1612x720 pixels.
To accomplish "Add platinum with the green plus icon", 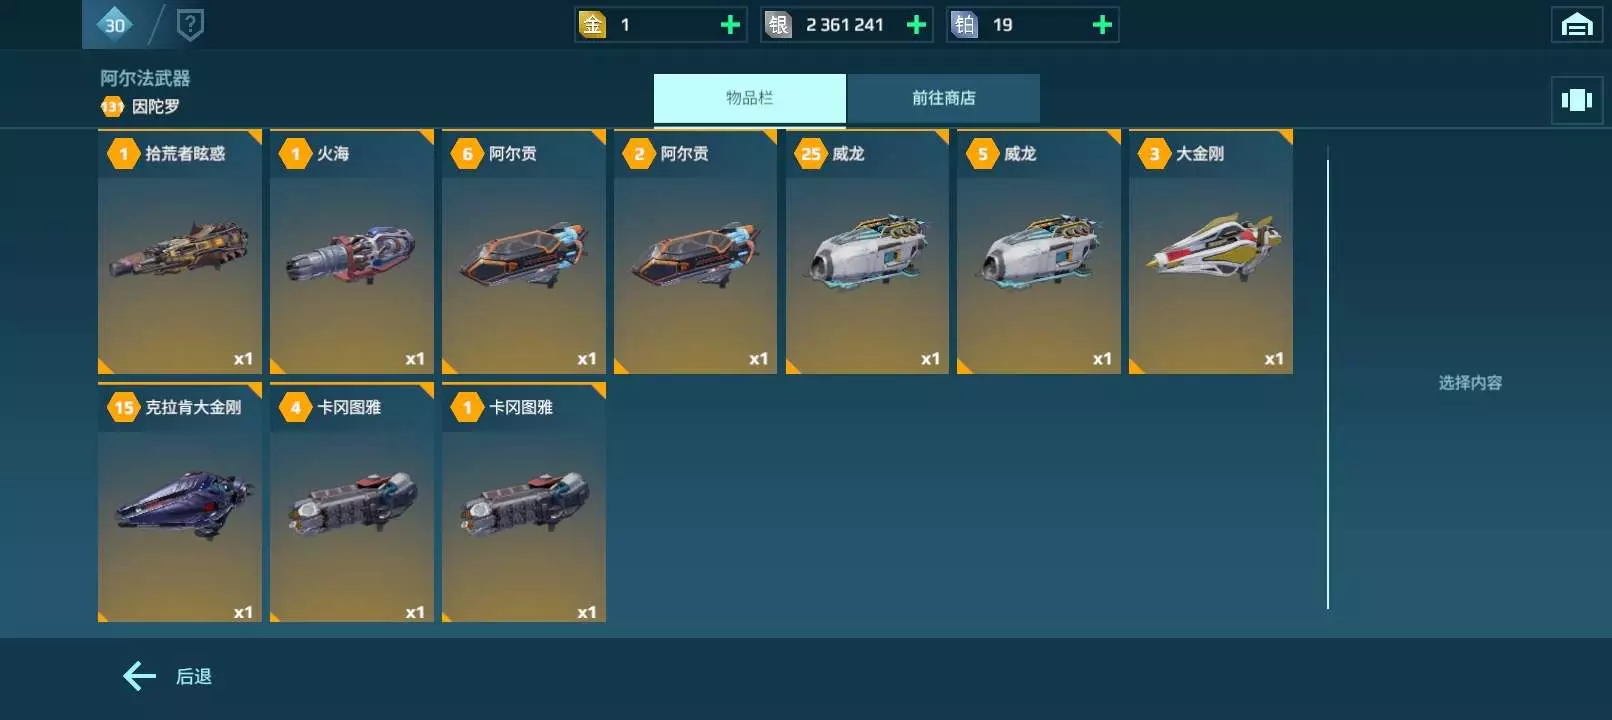I will (x=1102, y=25).
